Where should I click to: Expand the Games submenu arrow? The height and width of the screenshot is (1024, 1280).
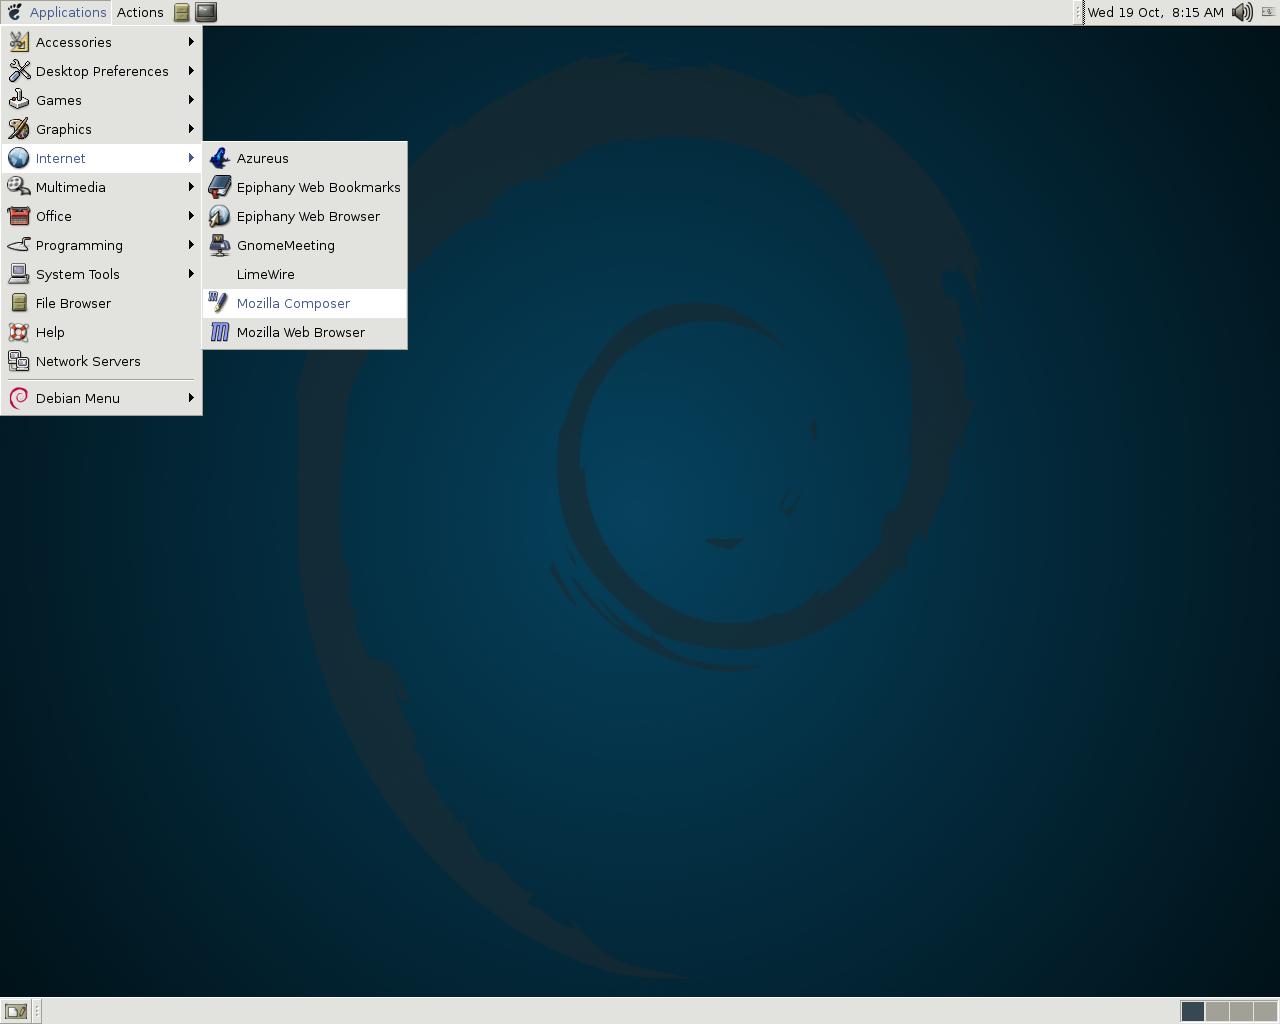click(x=191, y=100)
